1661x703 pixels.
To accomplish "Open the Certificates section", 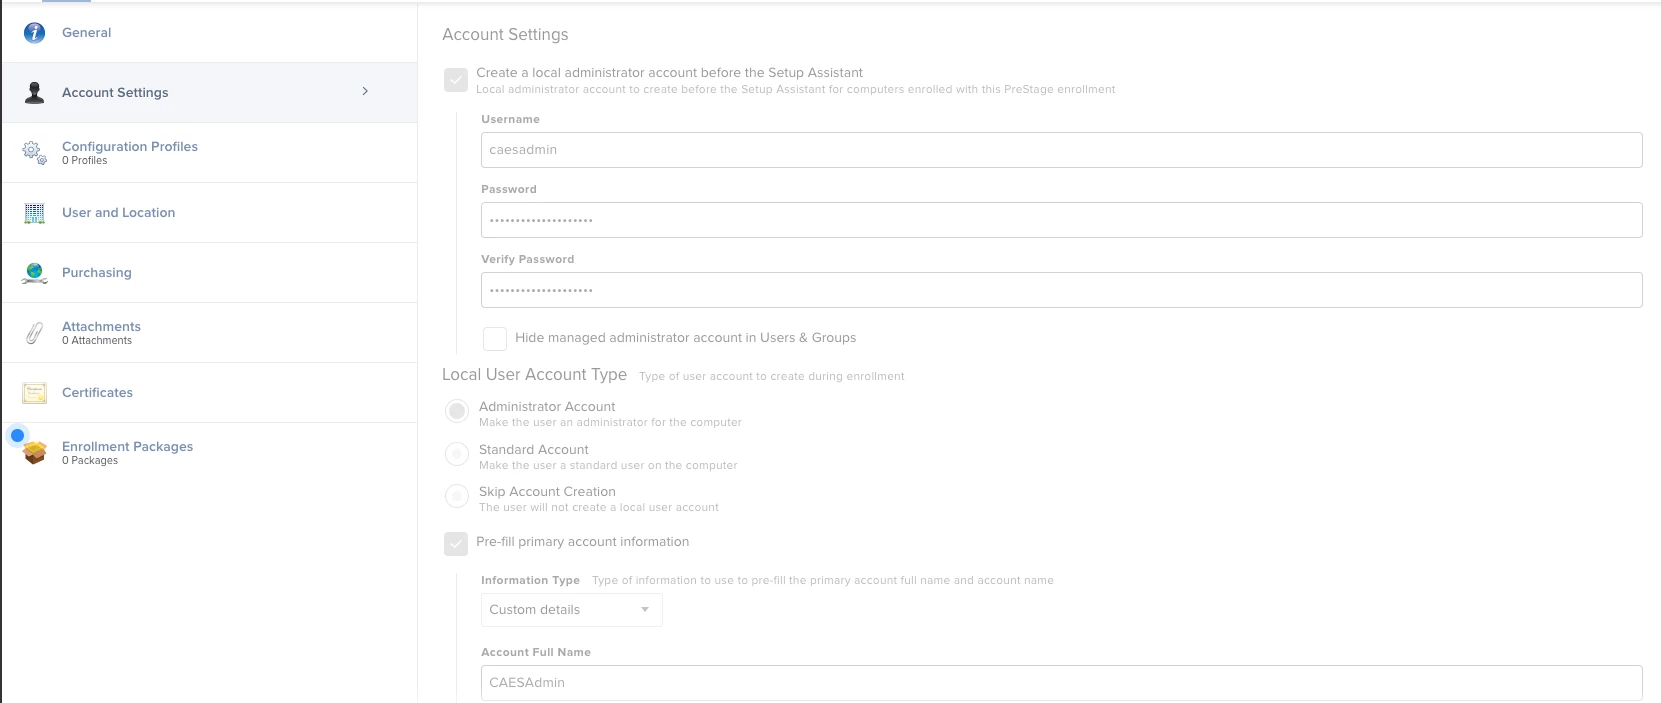I will pos(209,393).
